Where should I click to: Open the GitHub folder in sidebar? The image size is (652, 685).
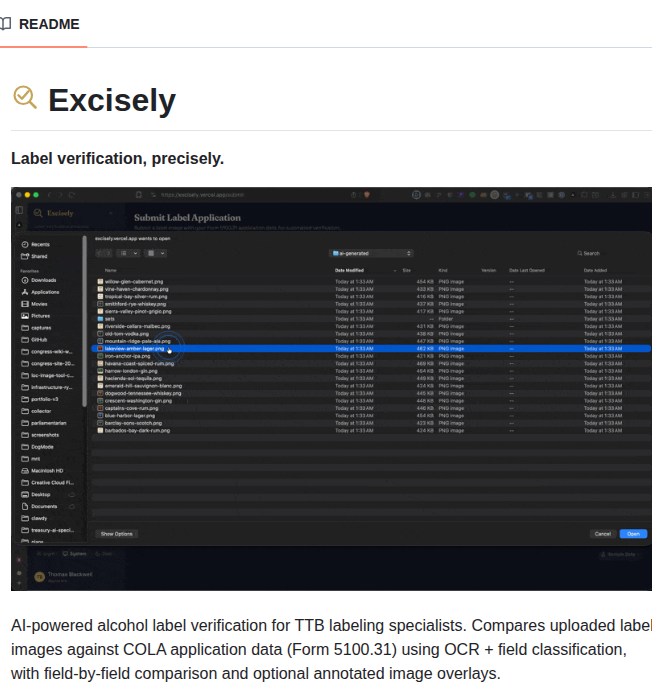[x=39, y=339]
